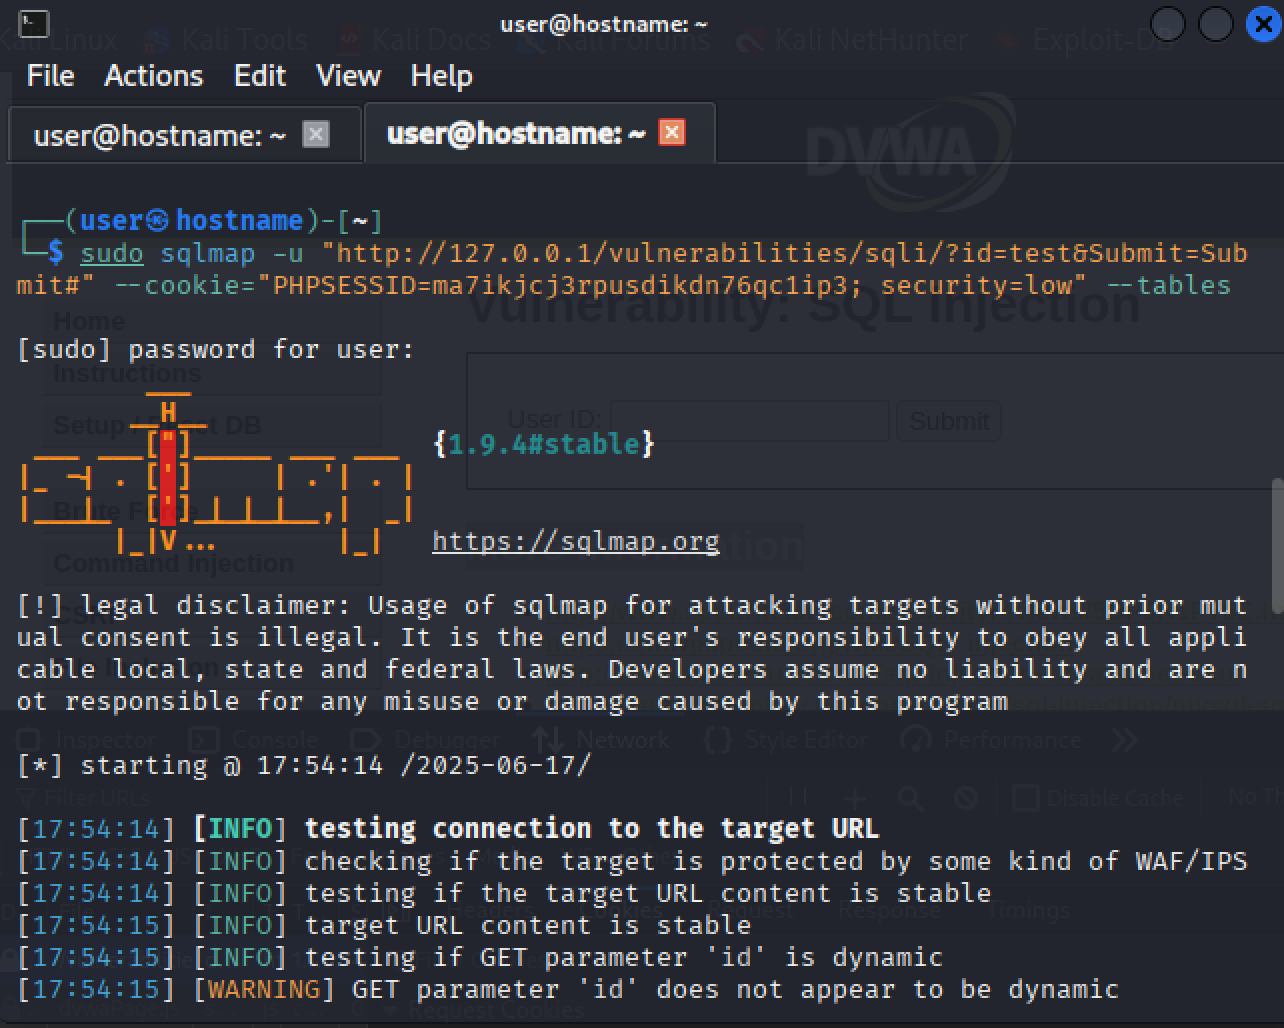Click 'testing connection to the target URL' line

coord(448,829)
